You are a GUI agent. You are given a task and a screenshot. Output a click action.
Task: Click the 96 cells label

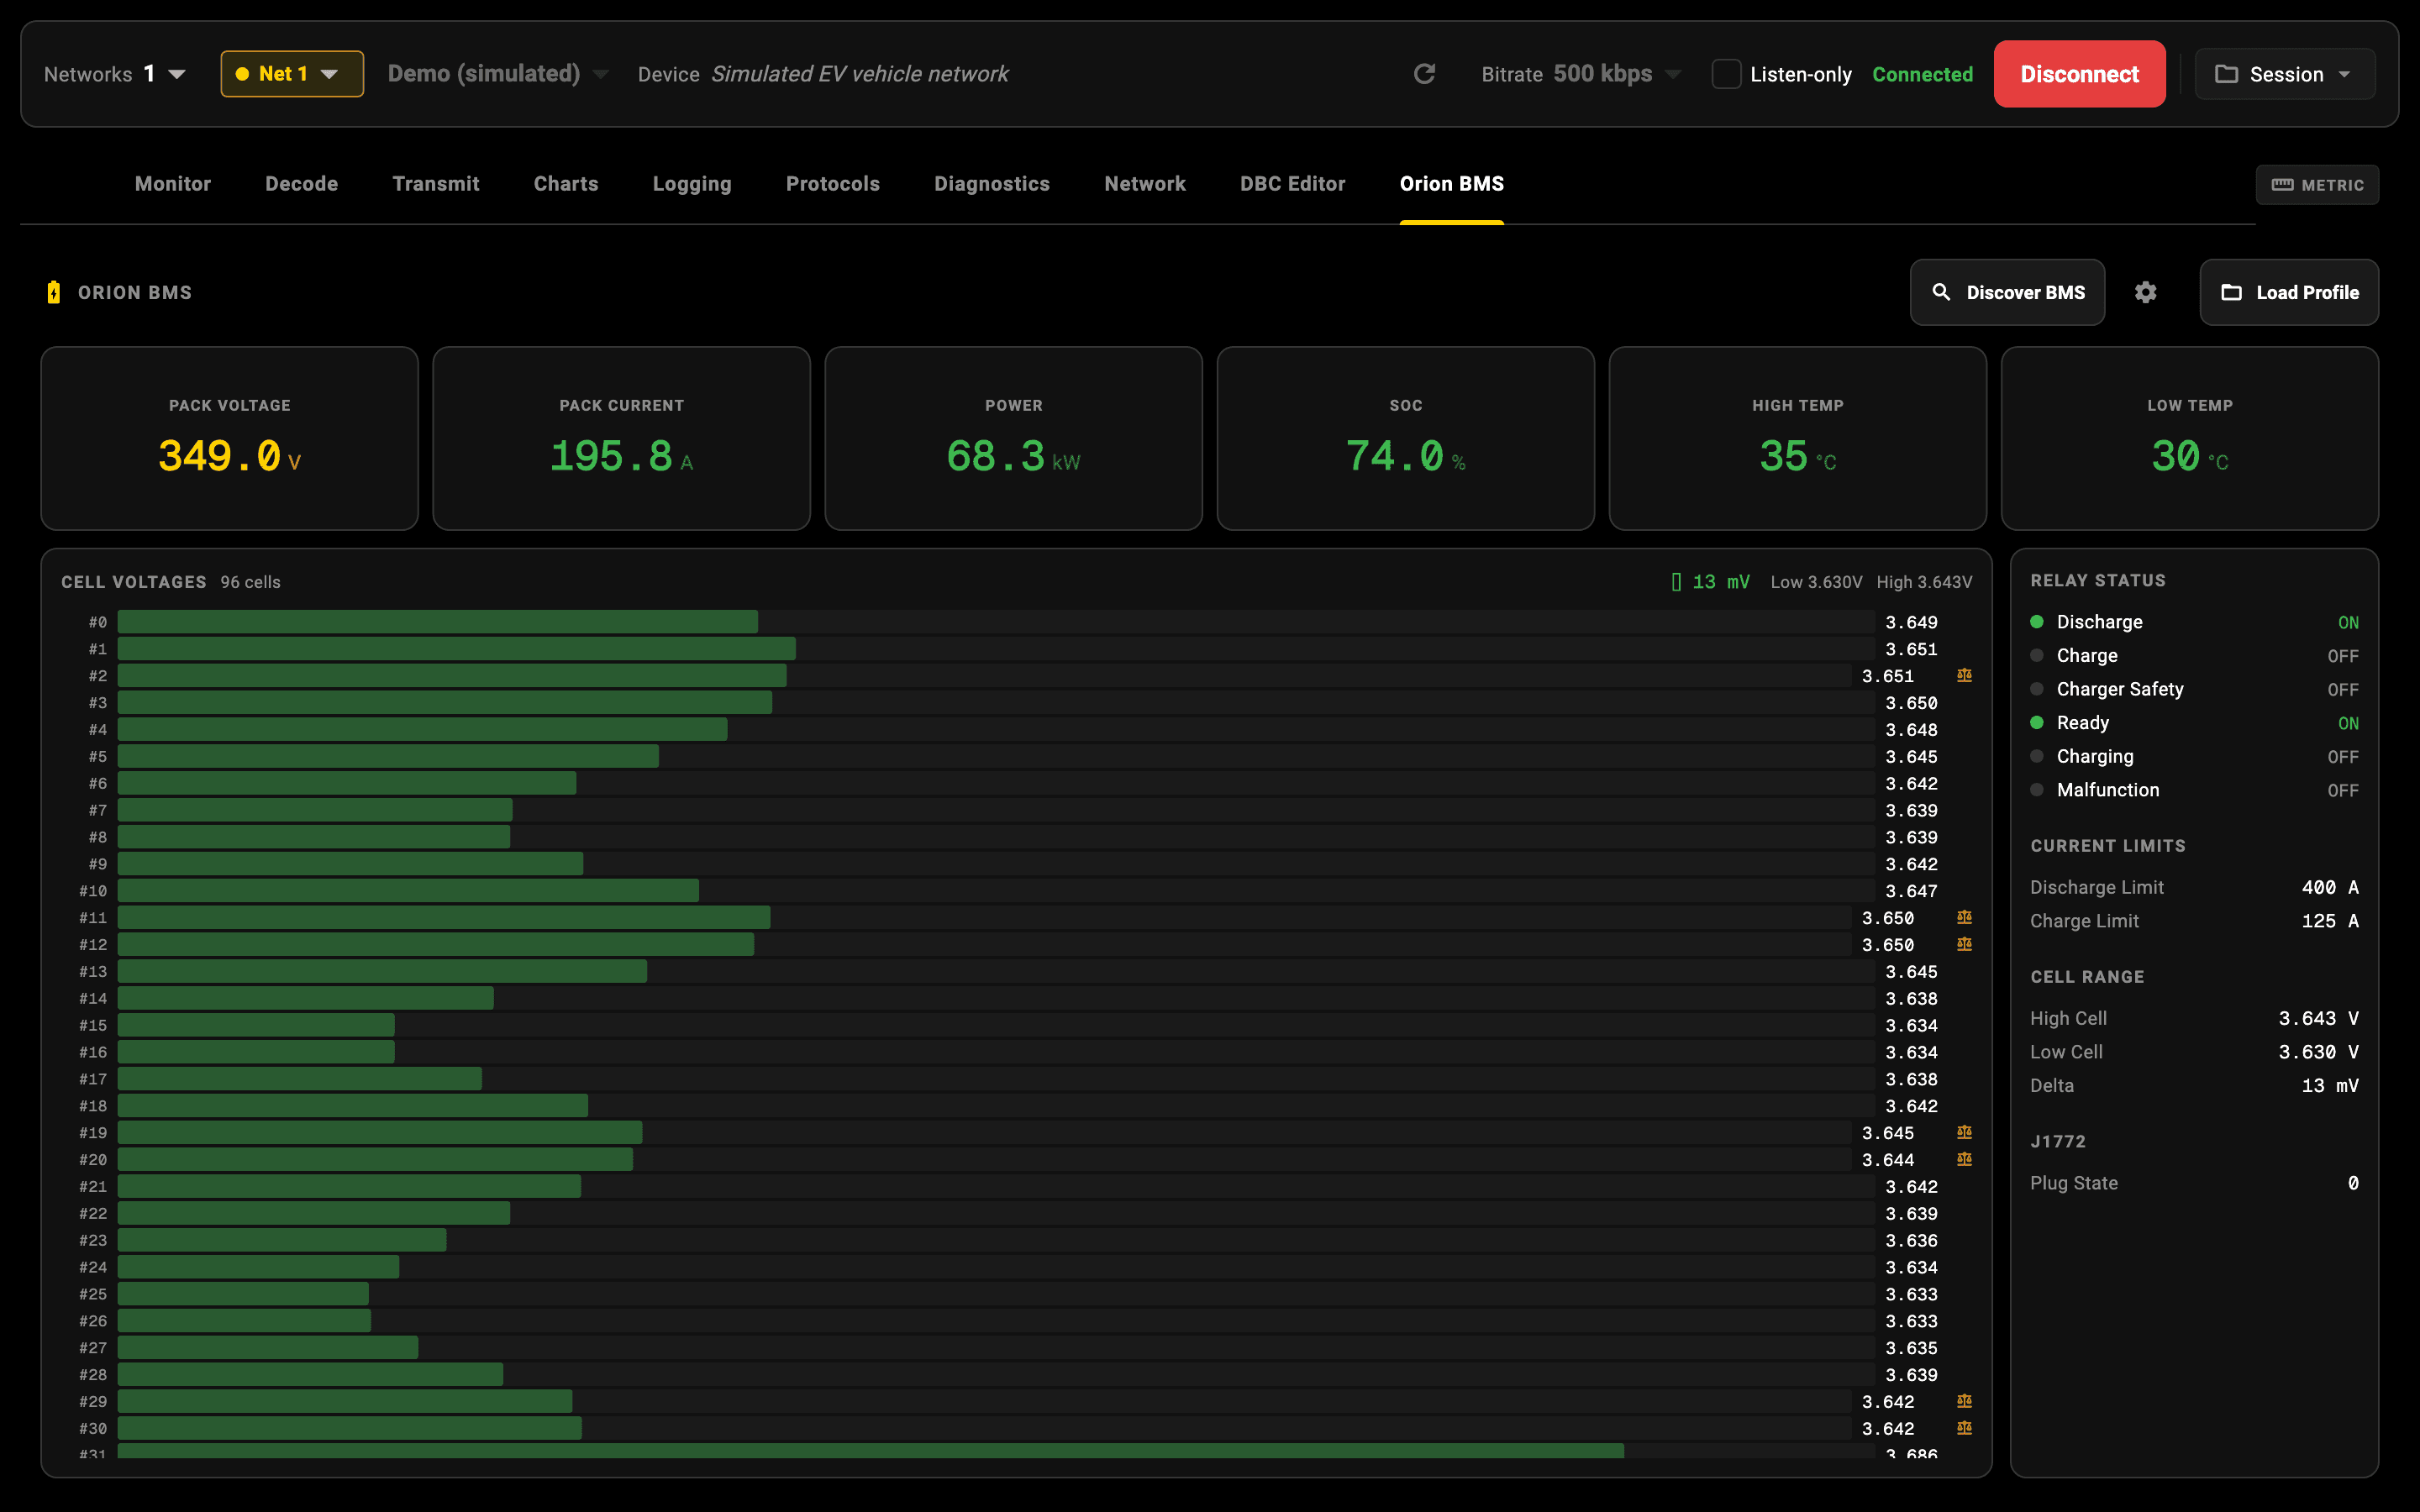pyautogui.click(x=250, y=582)
